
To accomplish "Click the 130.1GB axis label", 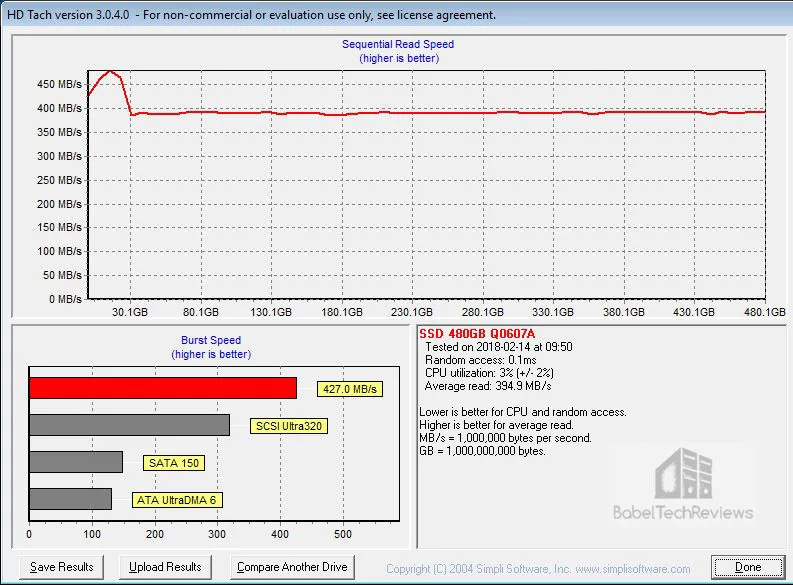I will [x=271, y=312].
